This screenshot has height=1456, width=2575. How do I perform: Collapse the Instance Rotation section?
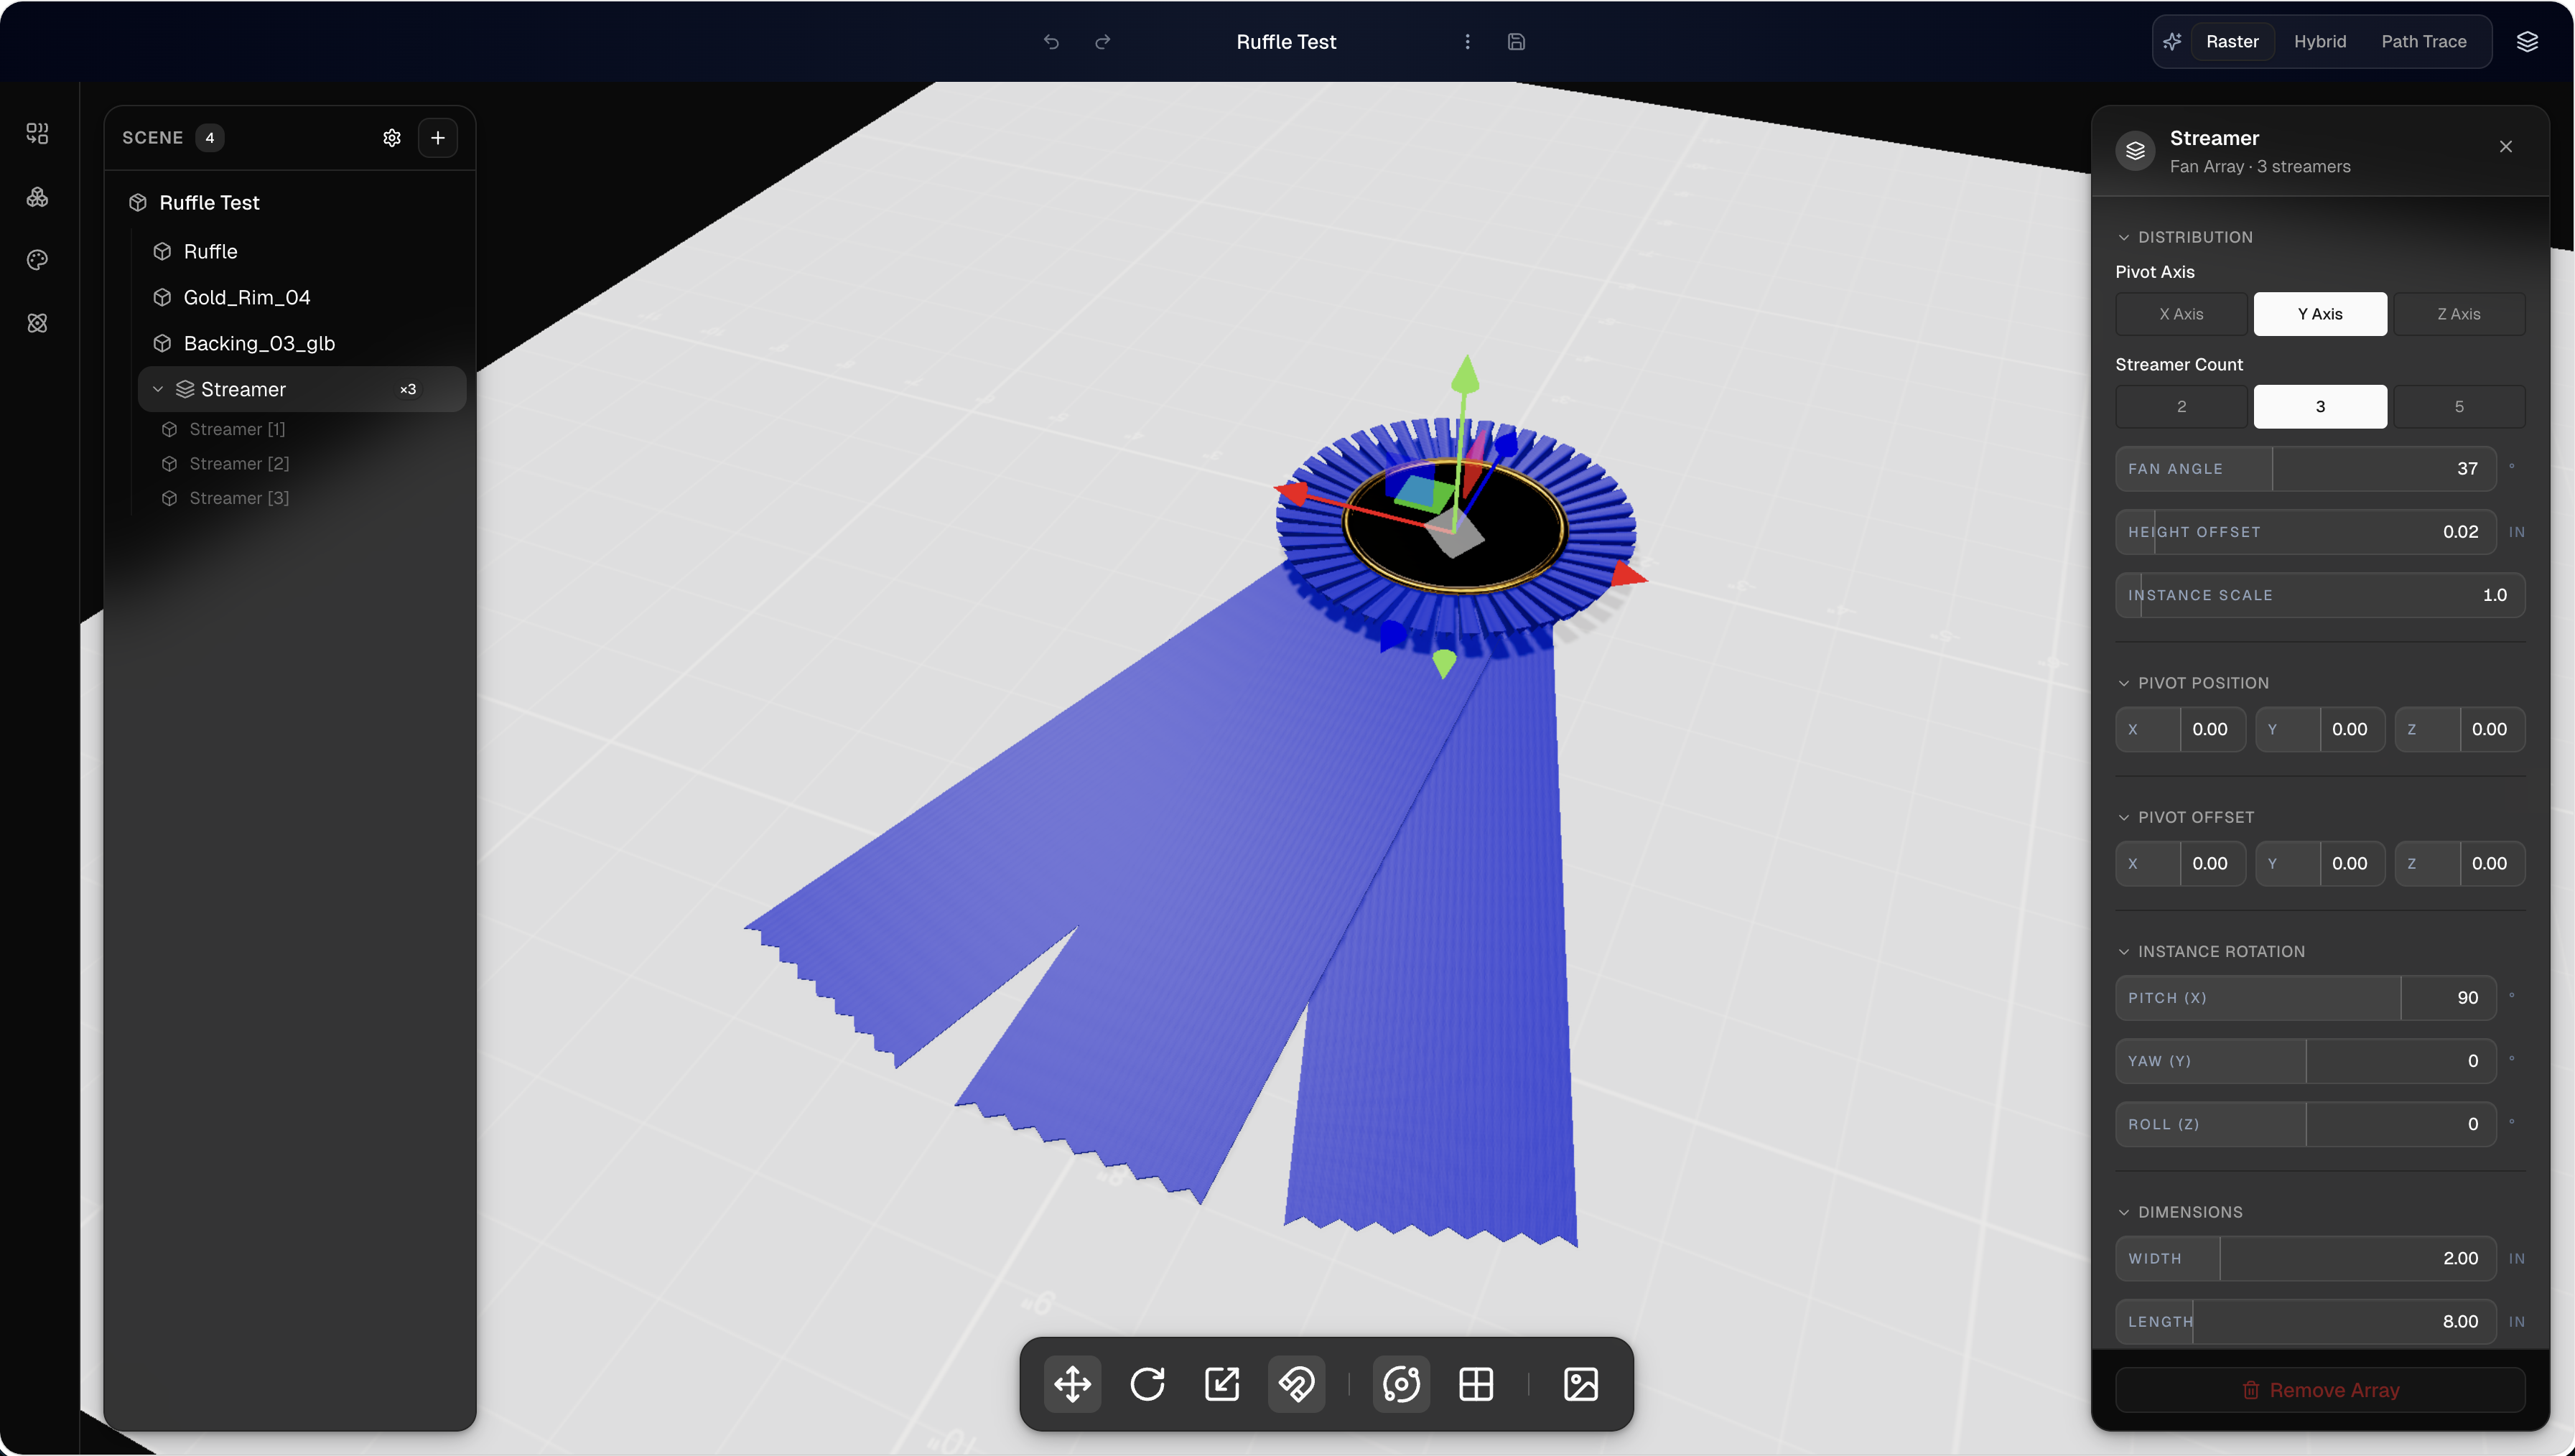(x=2123, y=952)
